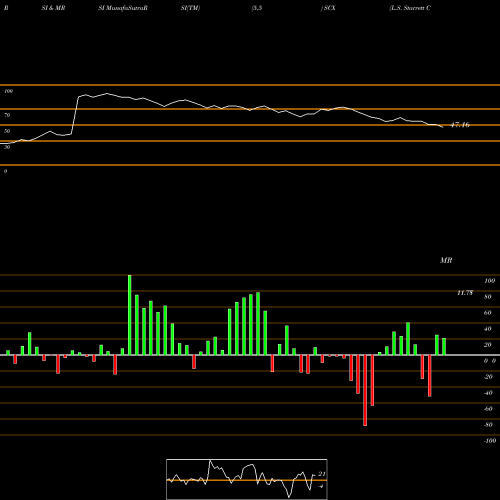The width and height of the screenshot is (500, 500).
Task: Click the RSI axis label 70
Action: 7,115
